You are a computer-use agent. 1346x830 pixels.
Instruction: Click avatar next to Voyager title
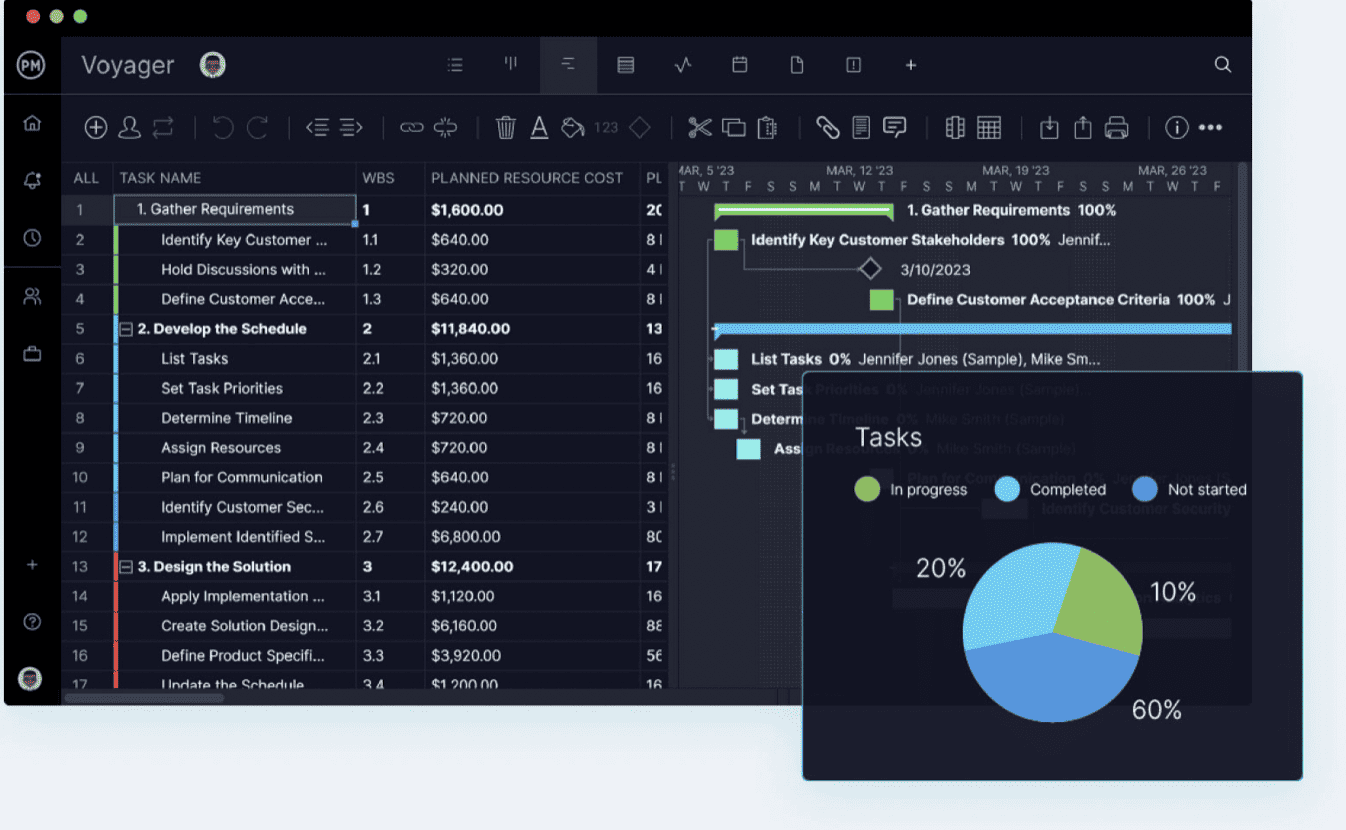(x=212, y=65)
